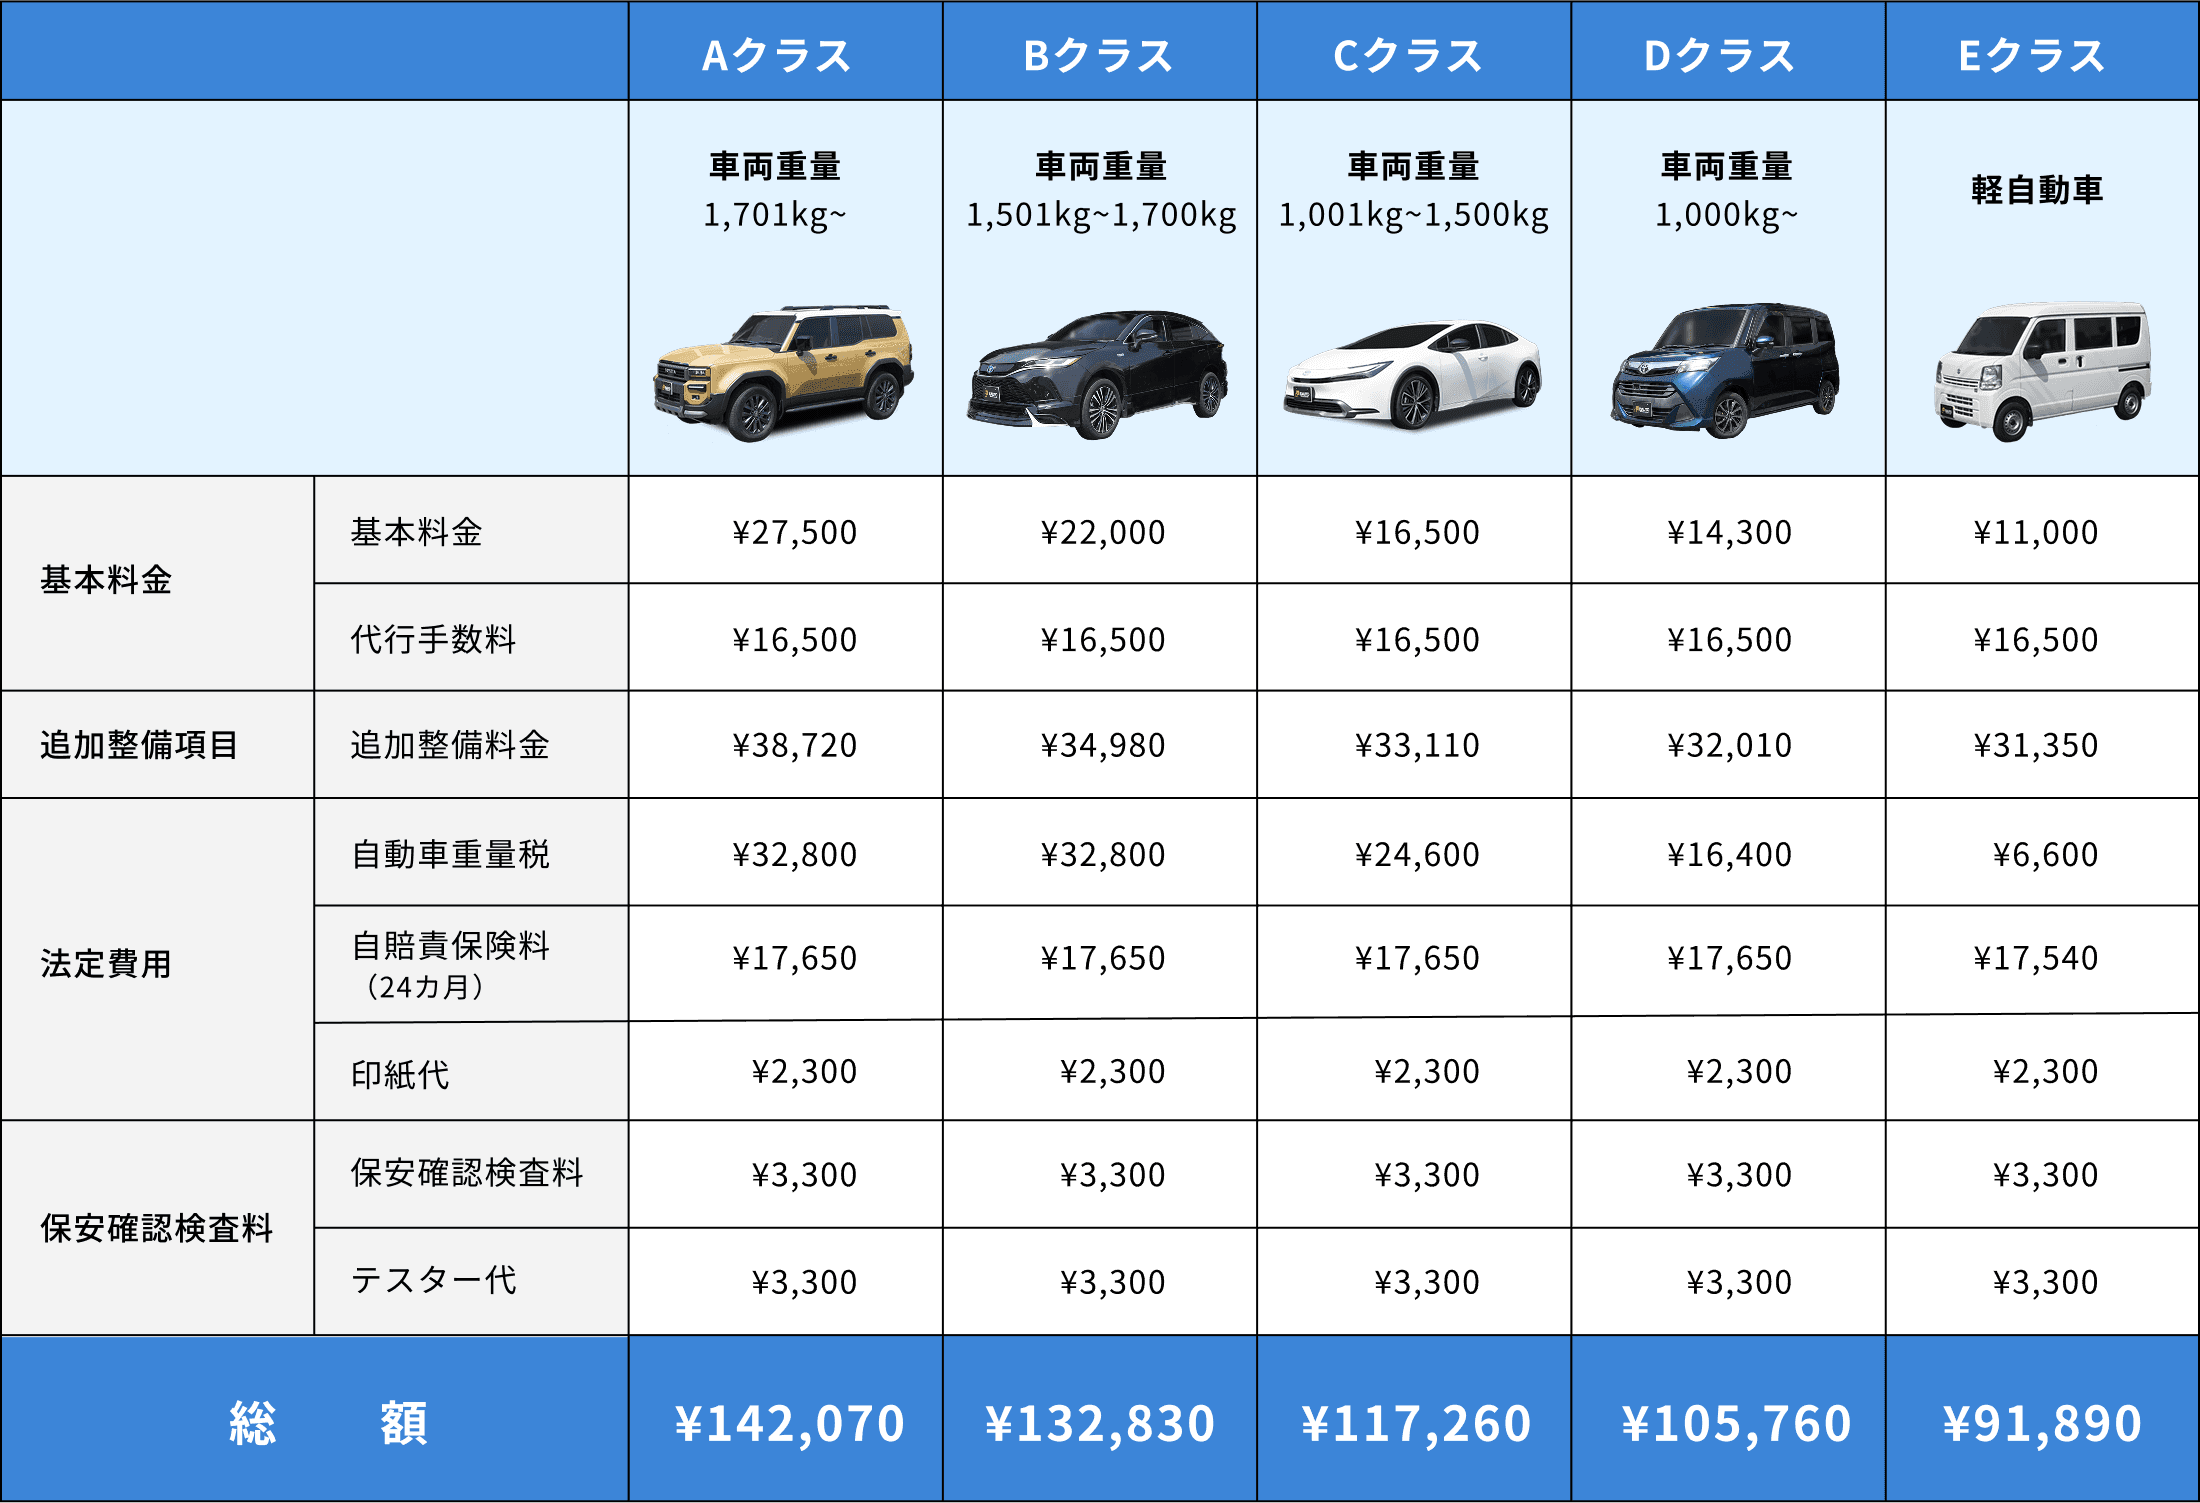
Task: Click the 1,001kg~1,500kg weight label
Action: [x=1414, y=215]
